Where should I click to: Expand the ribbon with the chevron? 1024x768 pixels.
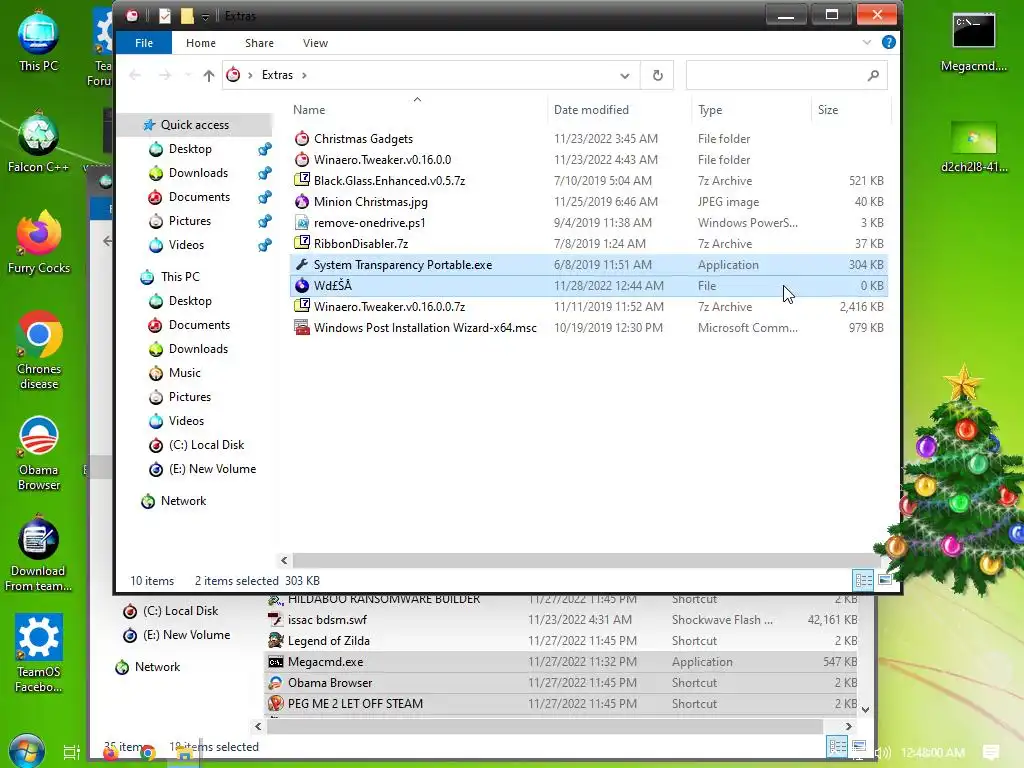coord(867,42)
